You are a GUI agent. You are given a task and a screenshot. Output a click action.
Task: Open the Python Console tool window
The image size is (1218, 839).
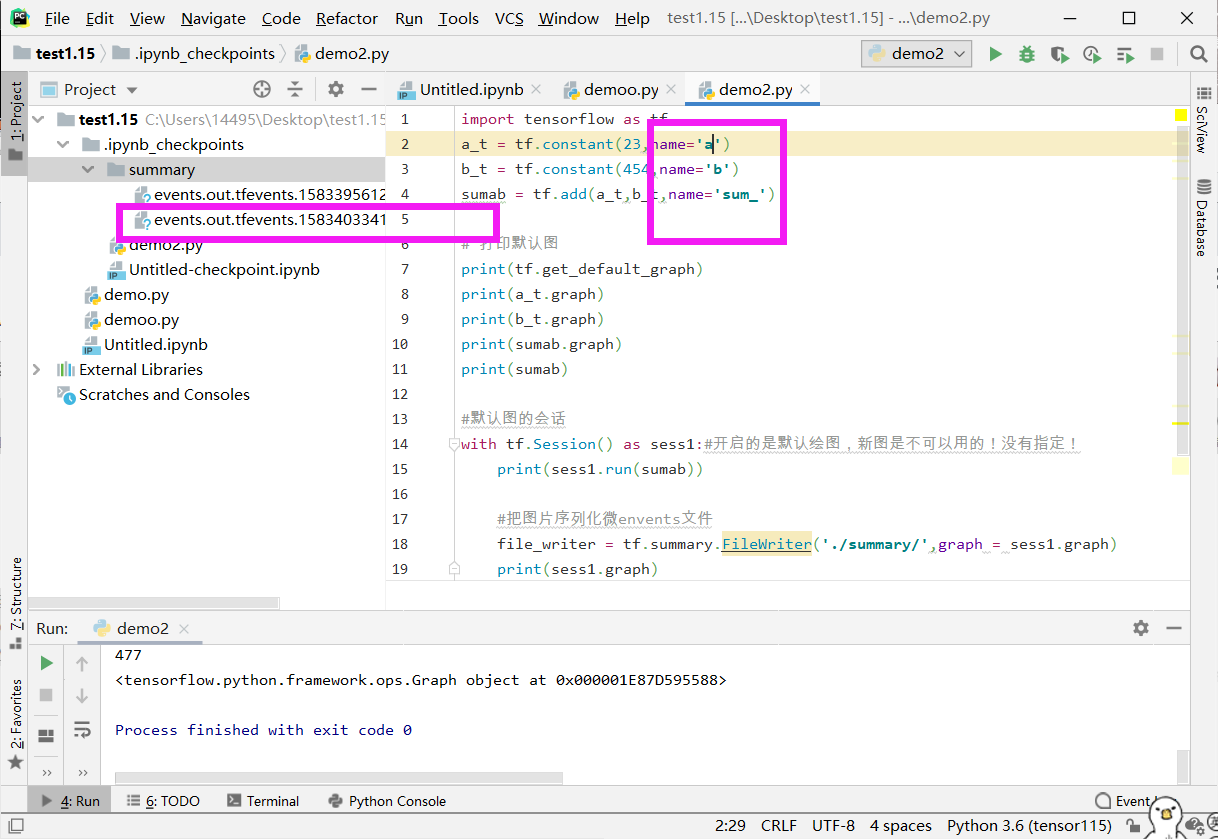(387, 801)
